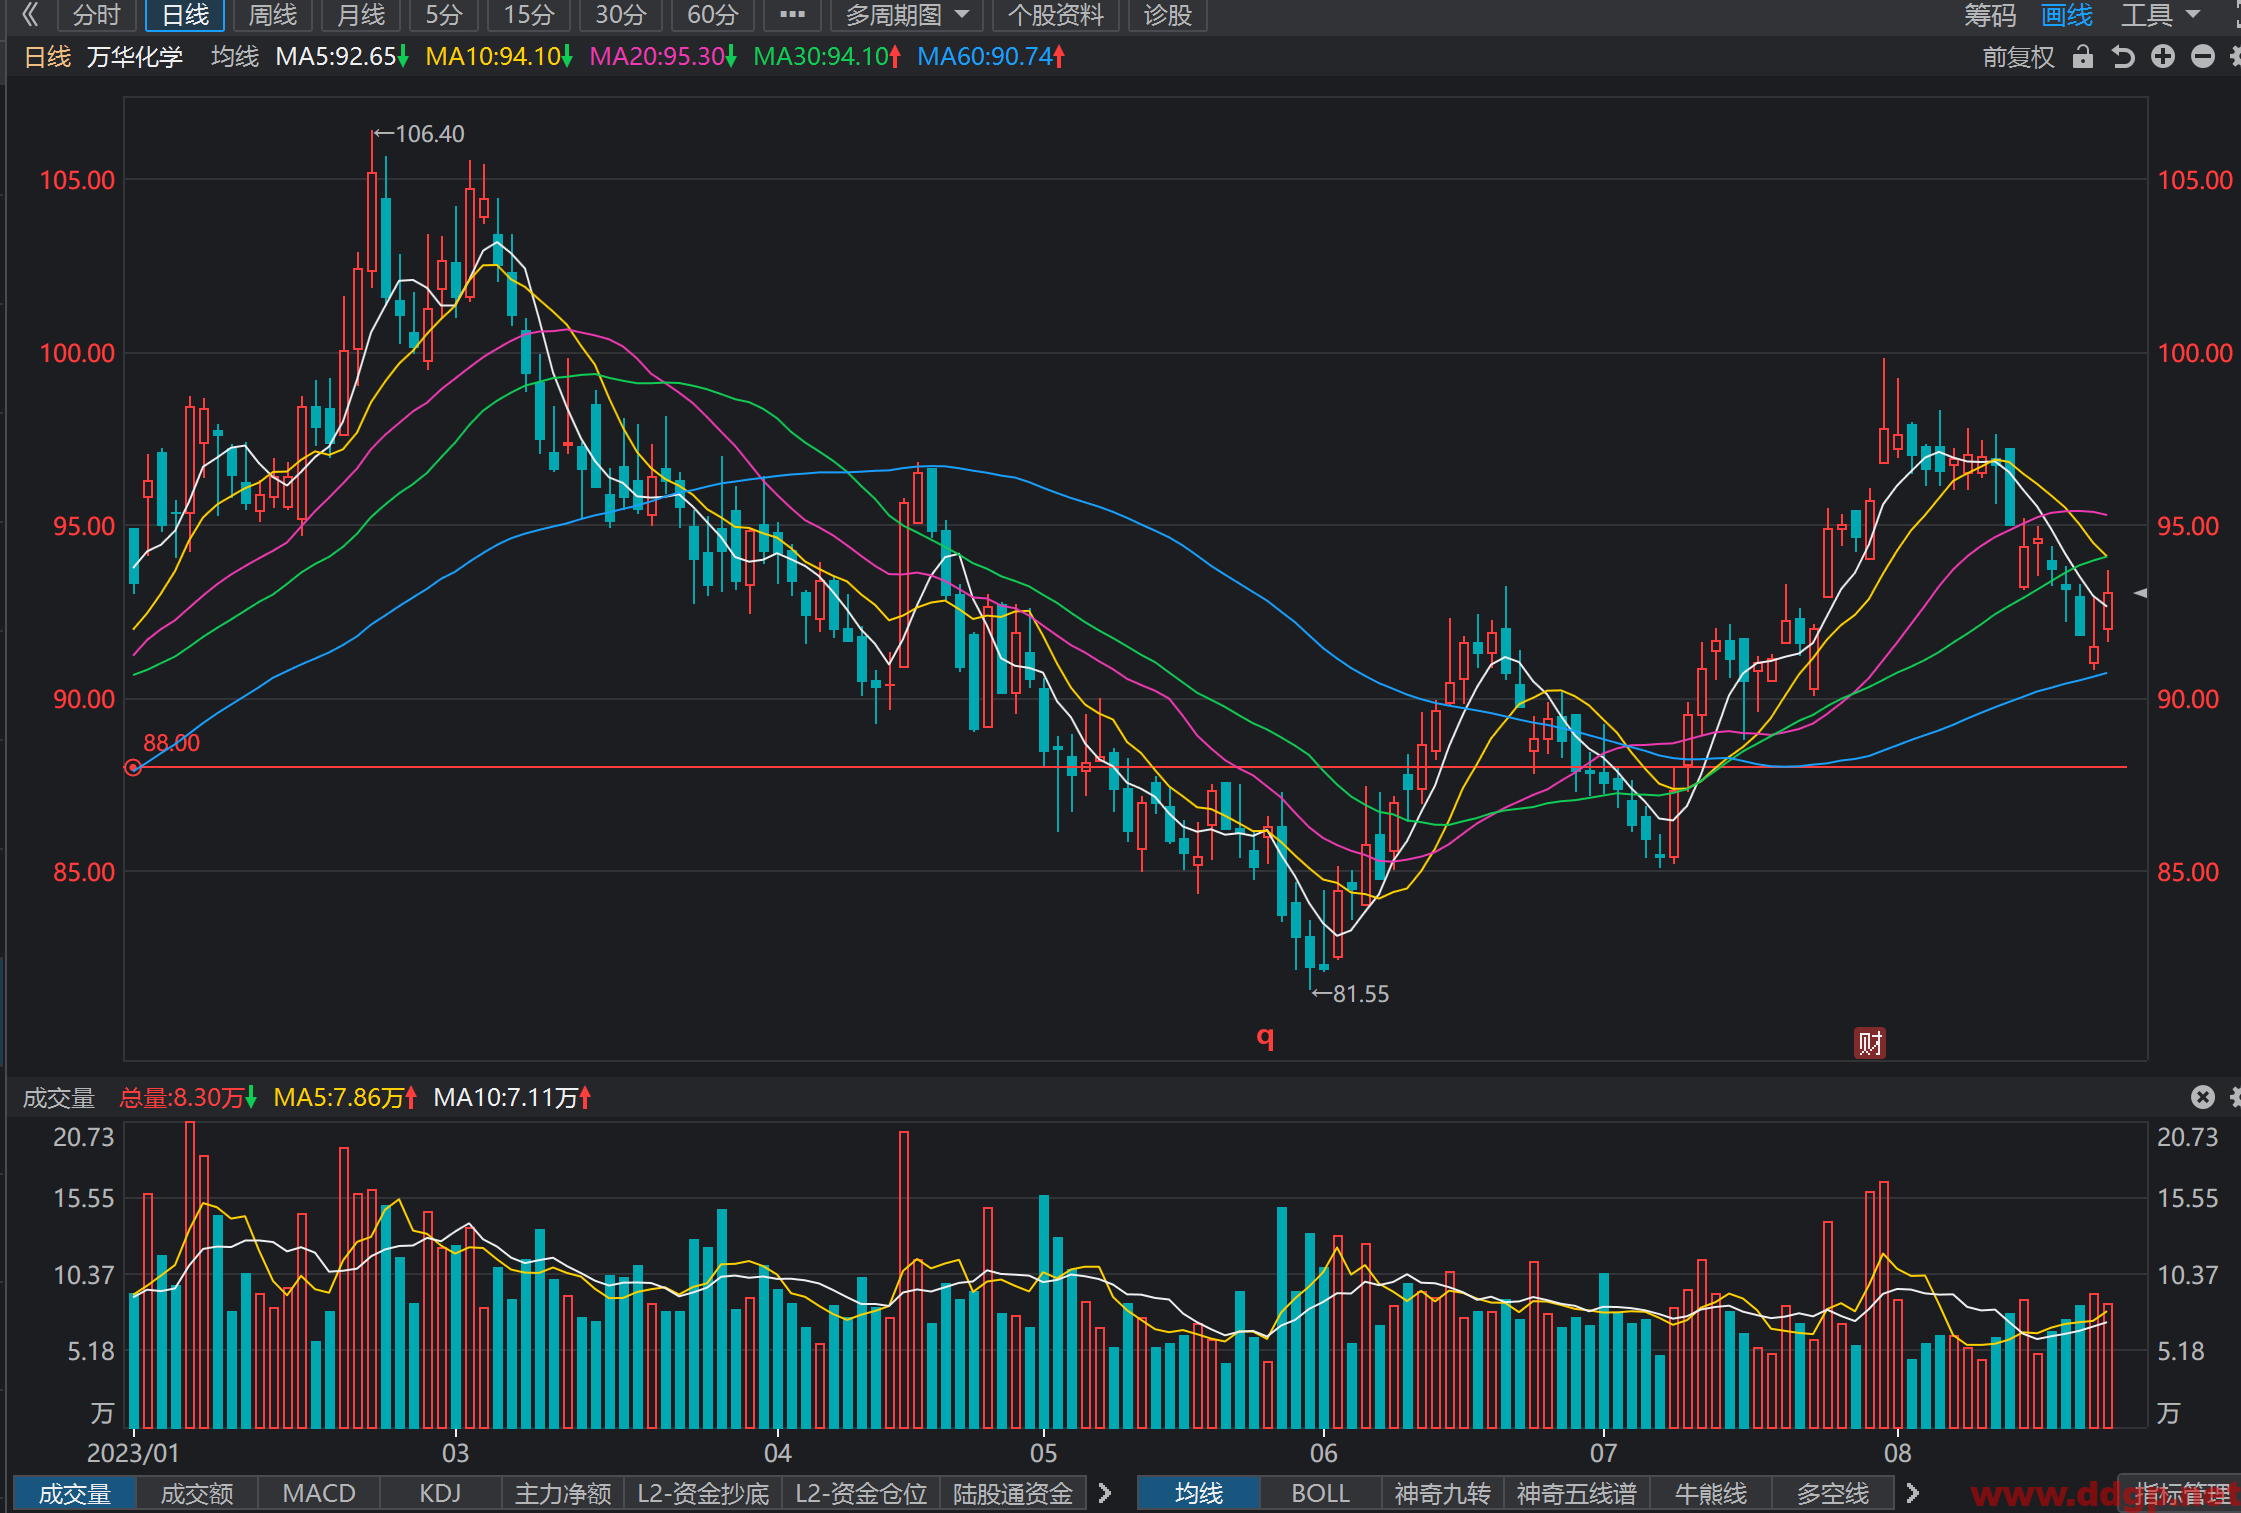The height and width of the screenshot is (1513, 2241).
Task: Click the double left arrow collapse icon
Action: (x=30, y=14)
